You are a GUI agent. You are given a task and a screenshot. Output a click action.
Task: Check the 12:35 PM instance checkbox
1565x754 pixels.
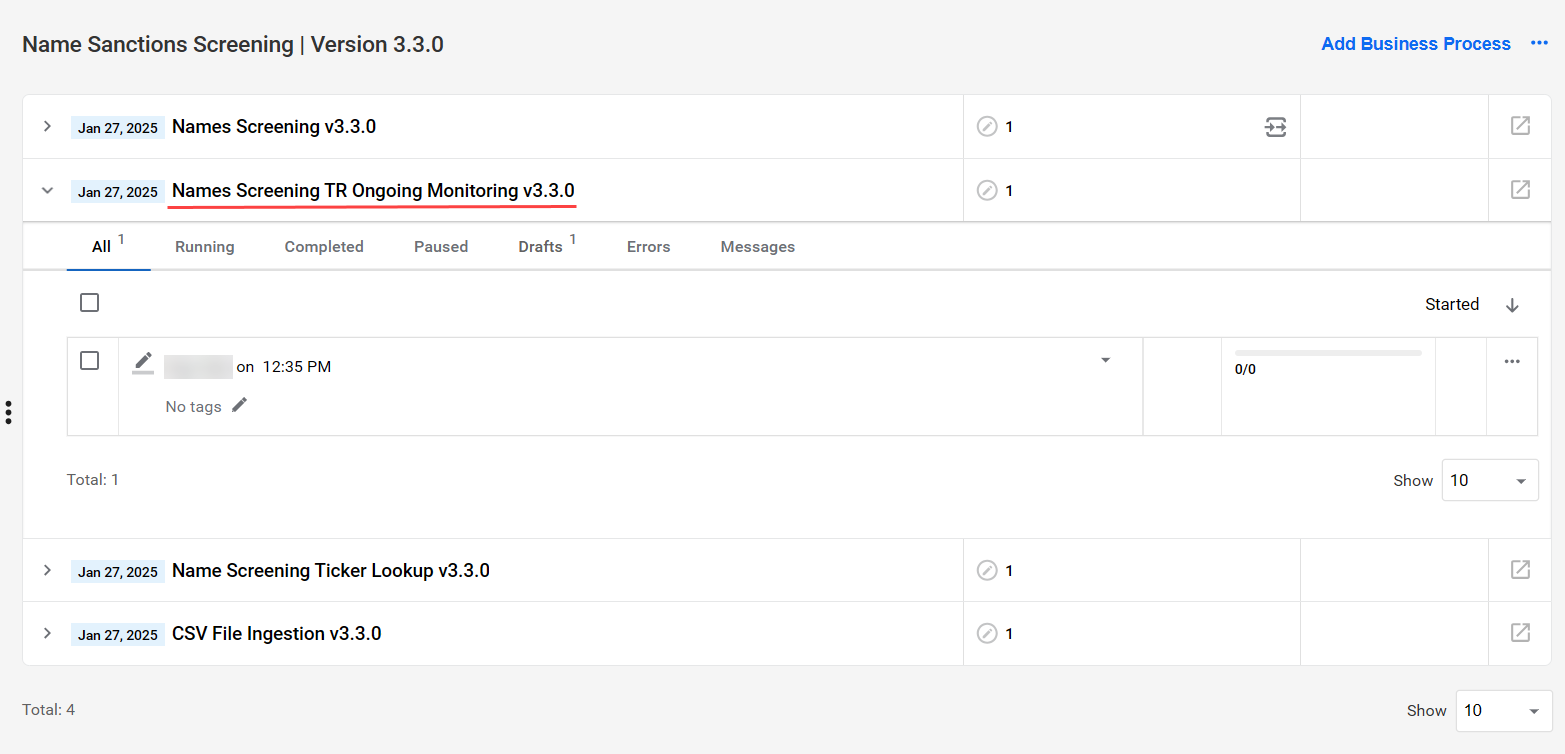tap(89, 360)
